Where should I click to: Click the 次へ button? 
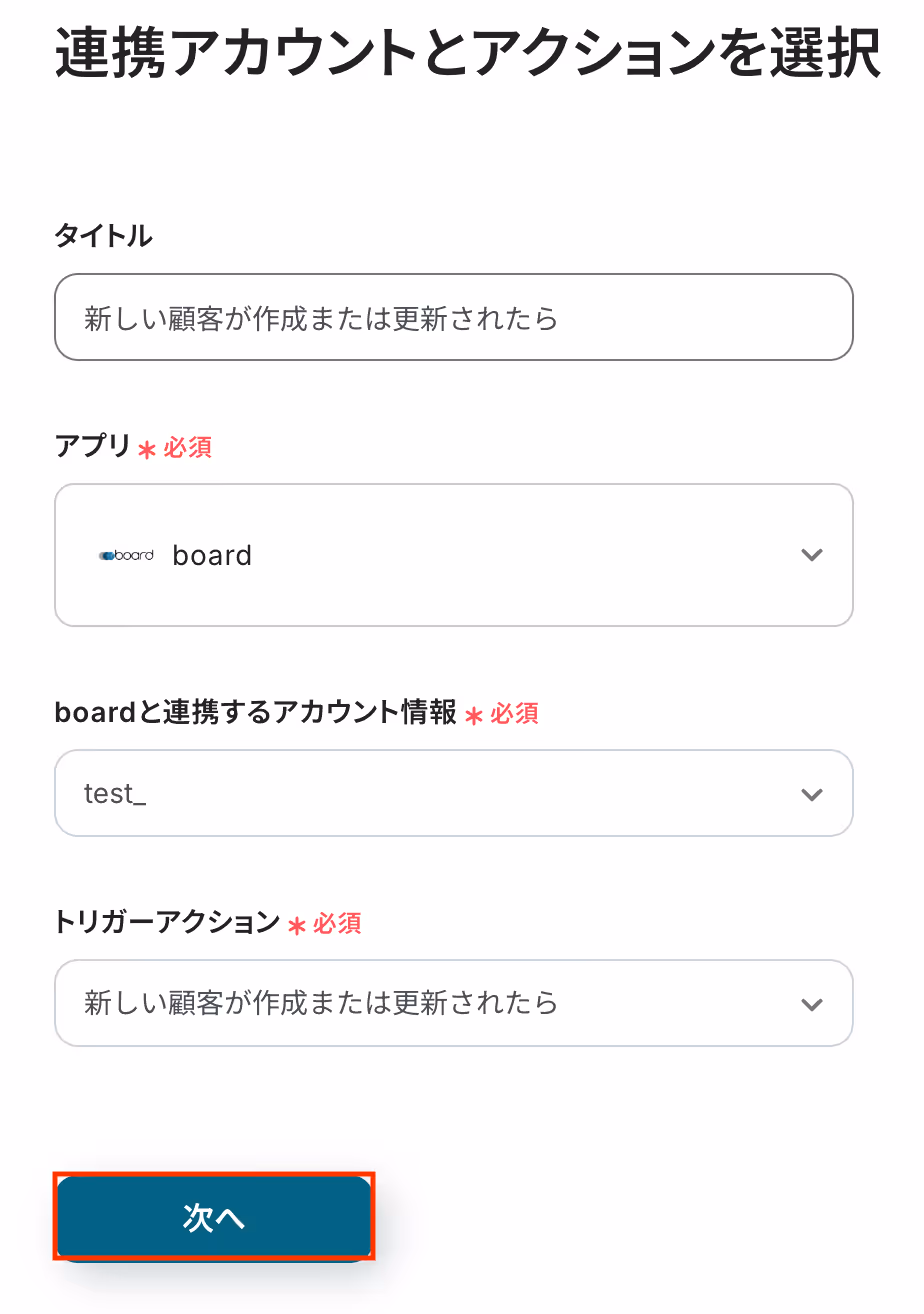(x=214, y=1217)
